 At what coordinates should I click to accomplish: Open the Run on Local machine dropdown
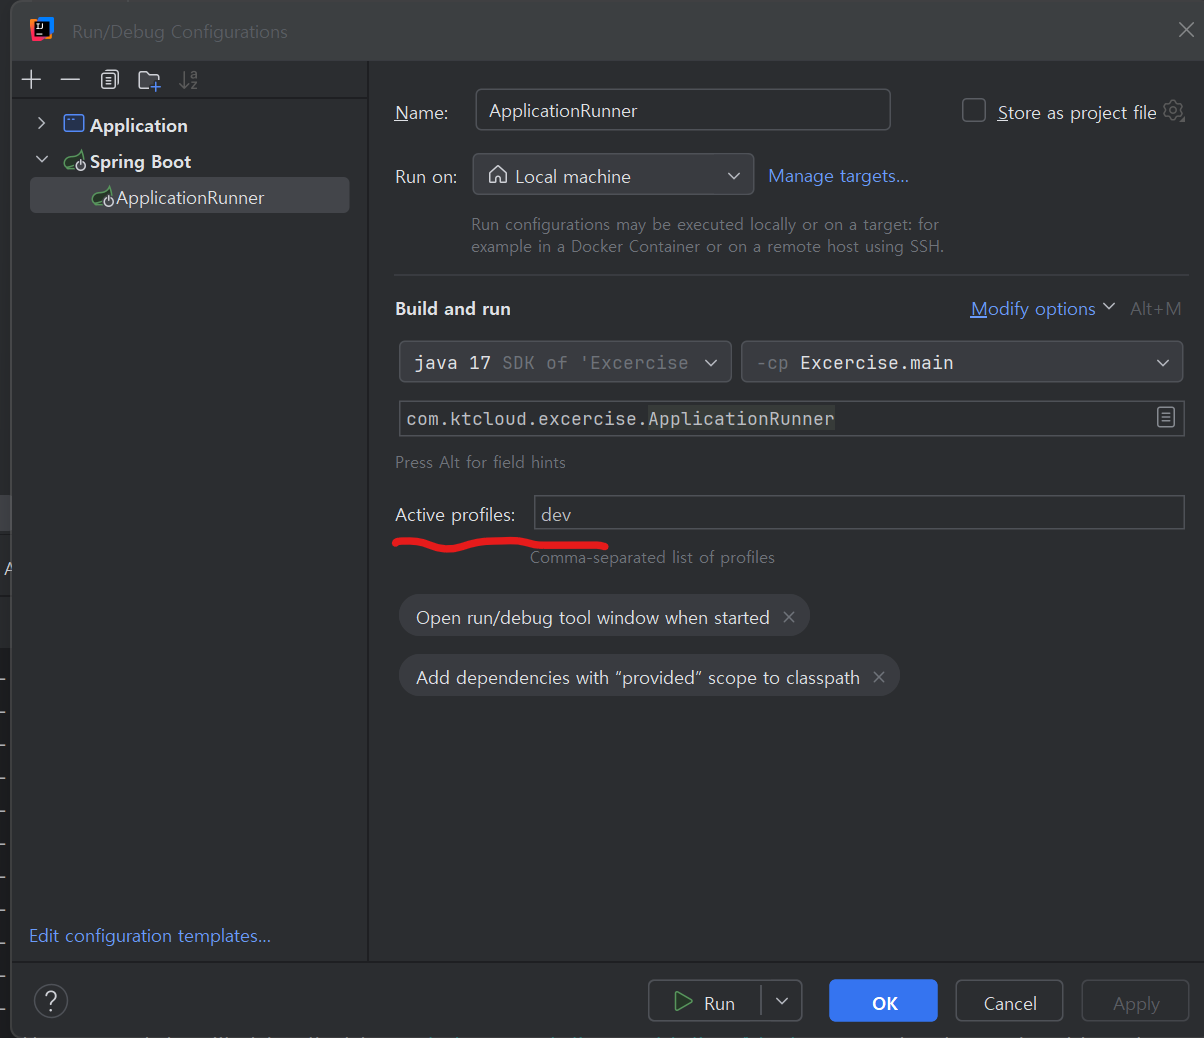[613, 175]
